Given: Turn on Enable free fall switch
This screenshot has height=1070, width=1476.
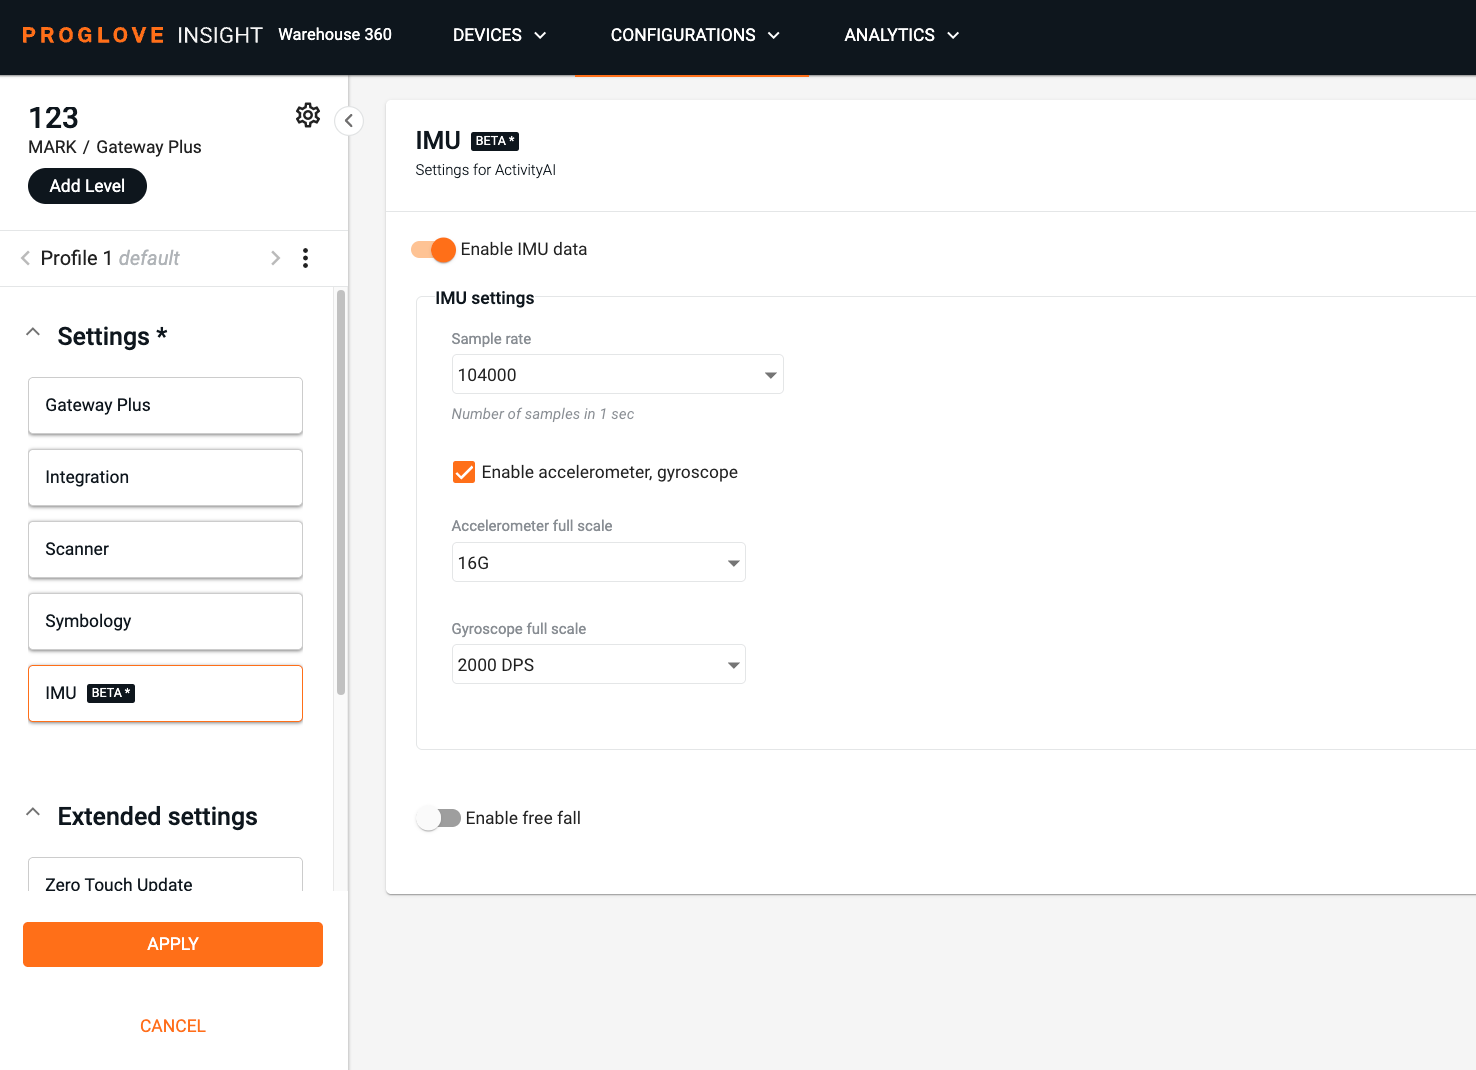Looking at the screenshot, I should click(x=438, y=818).
